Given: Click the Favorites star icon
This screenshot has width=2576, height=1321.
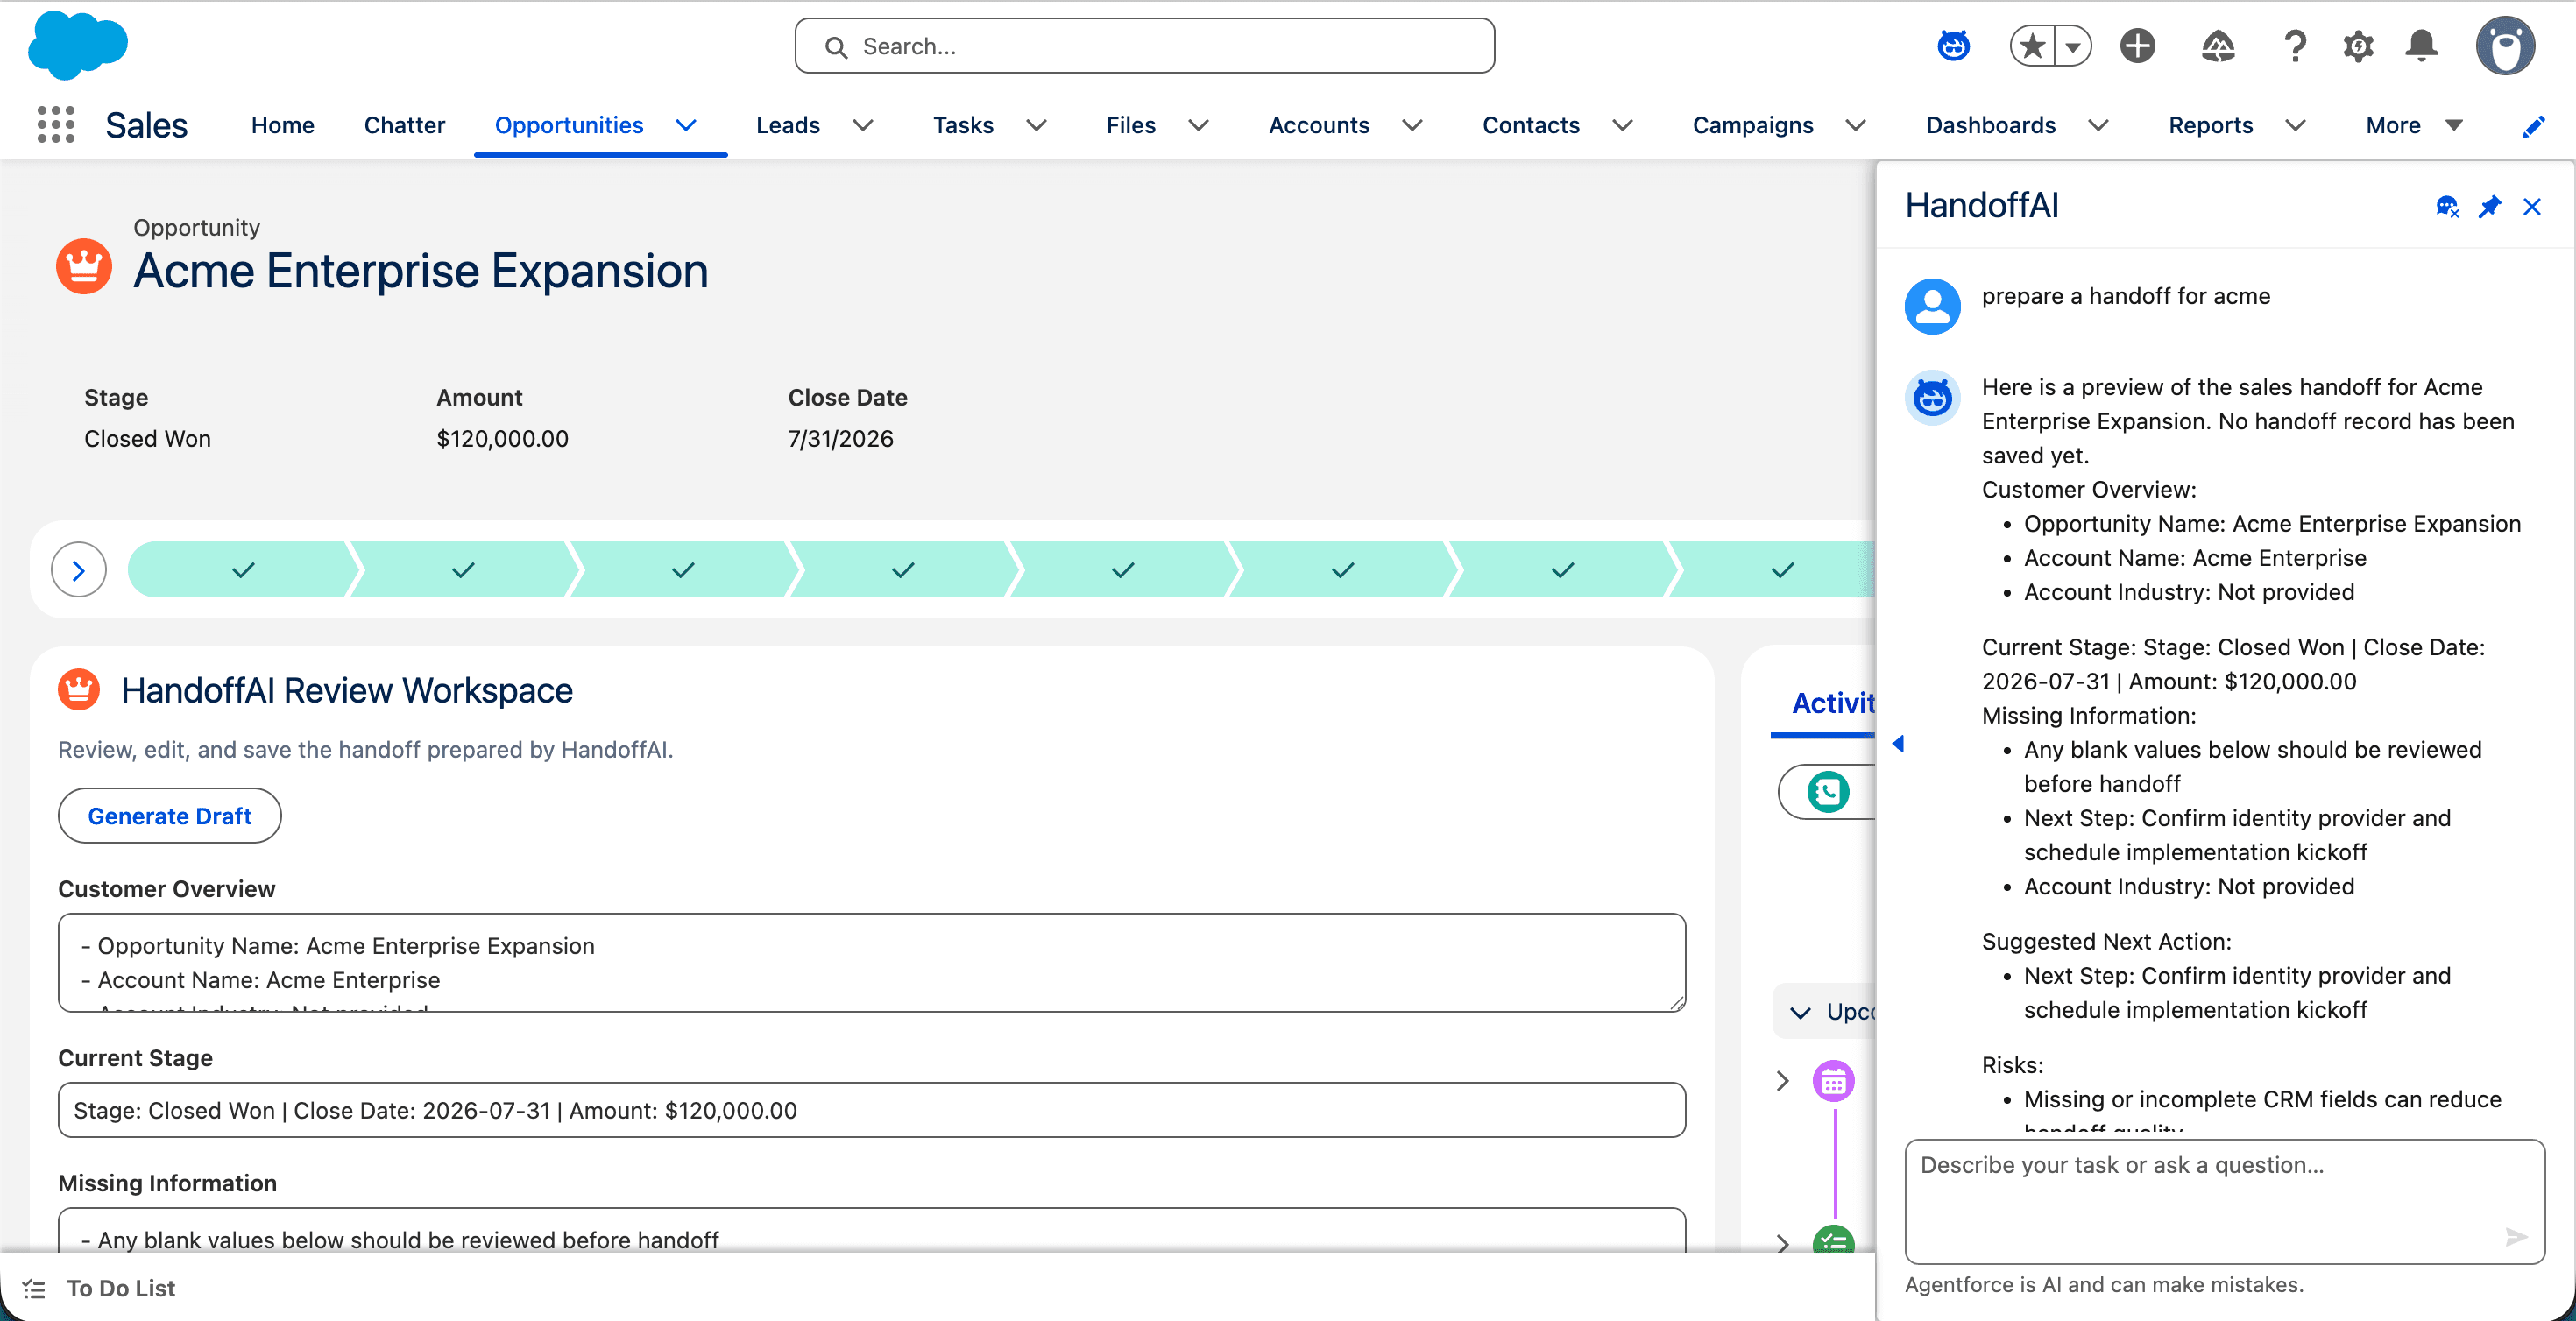Looking at the screenshot, I should [2032, 46].
